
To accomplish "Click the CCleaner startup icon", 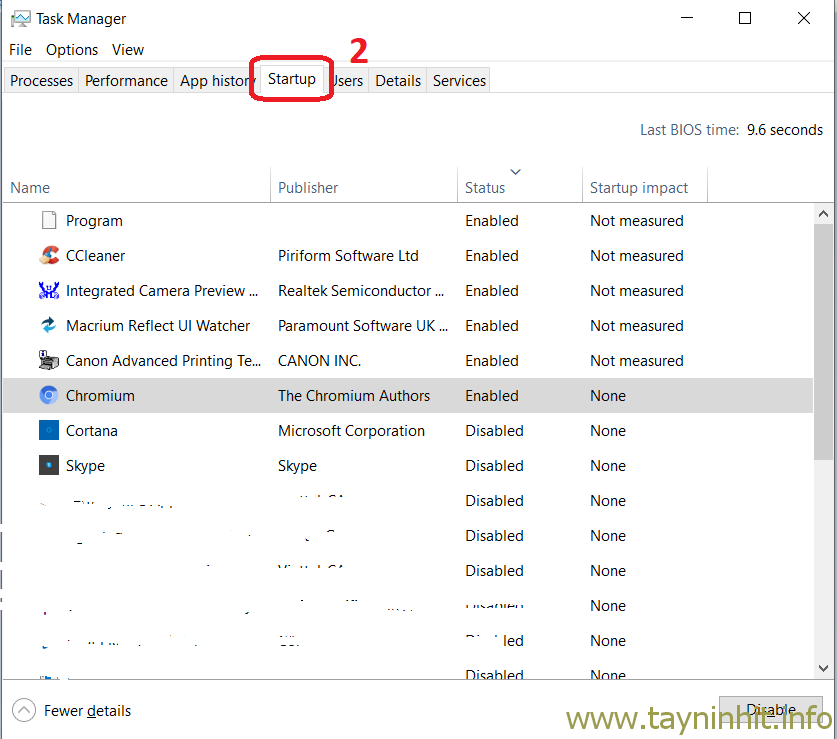I will 49,256.
